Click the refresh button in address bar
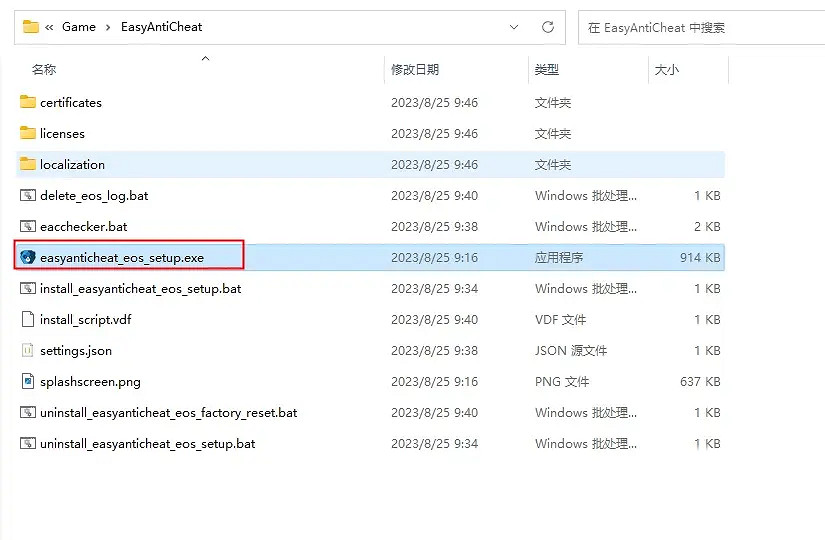Image resolution: width=825 pixels, height=540 pixels. click(x=547, y=27)
